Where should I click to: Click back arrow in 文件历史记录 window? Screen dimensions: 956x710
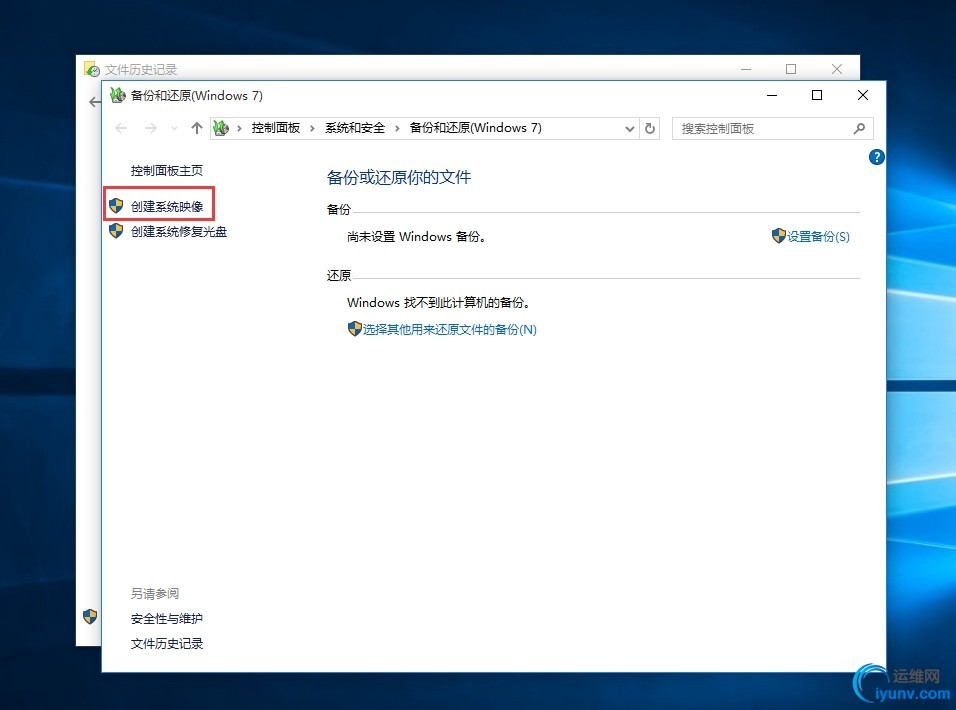[95, 102]
